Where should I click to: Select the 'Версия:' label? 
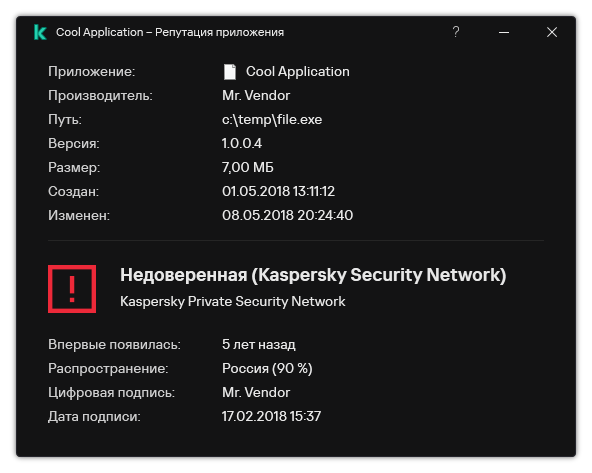coord(74,143)
